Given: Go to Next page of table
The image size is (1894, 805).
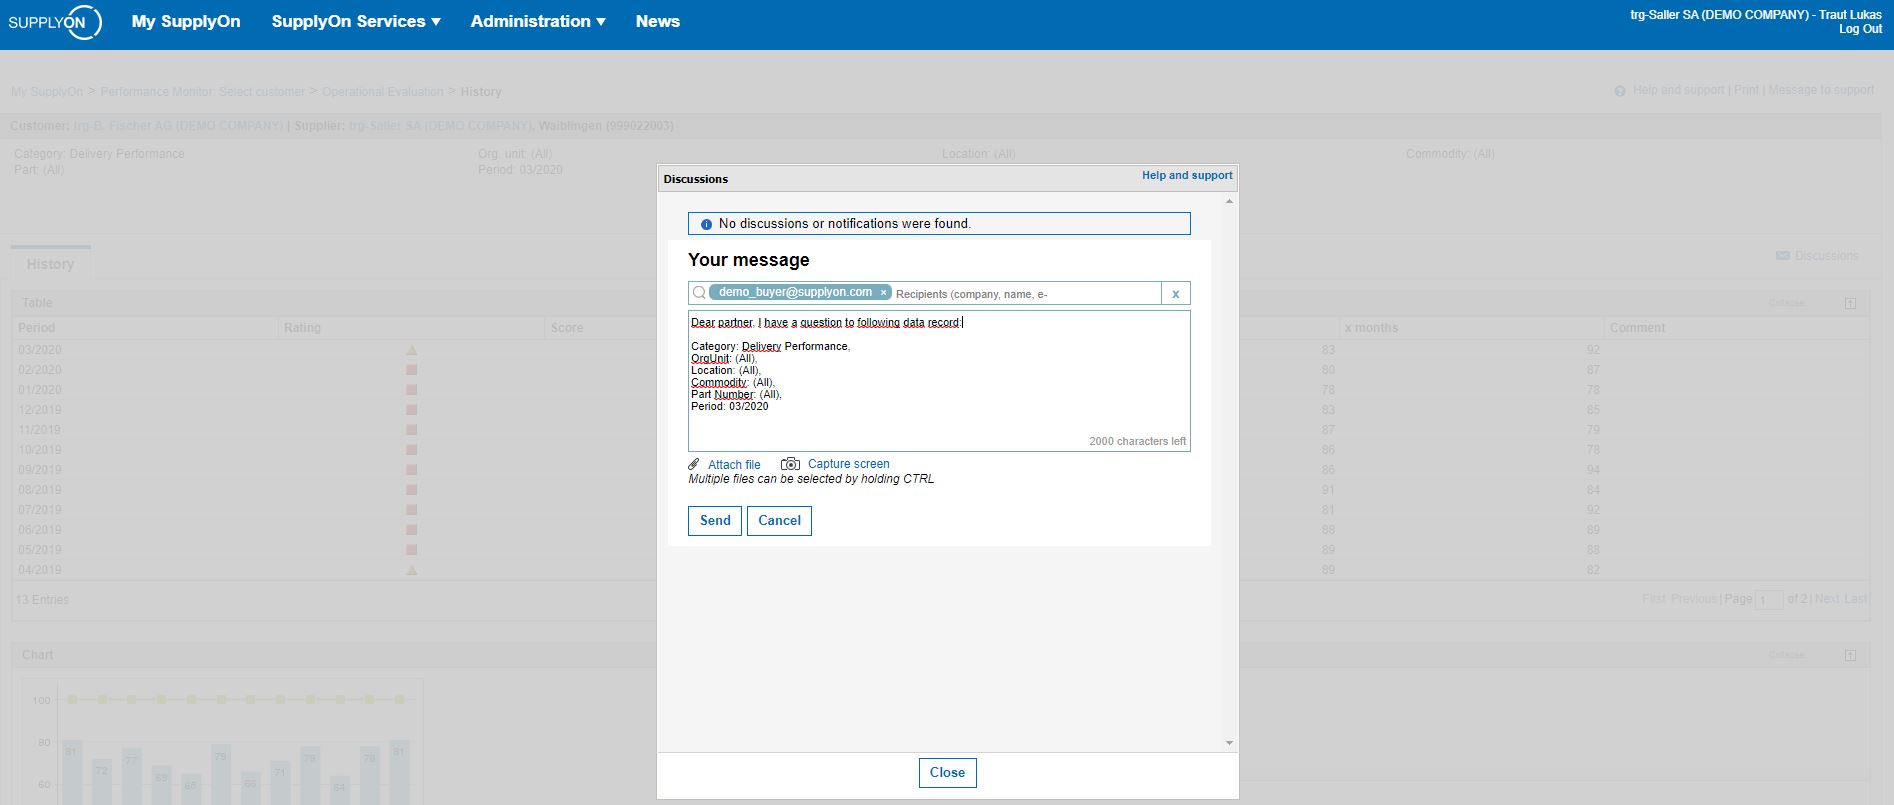Looking at the screenshot, I should tap(1827, 599).
